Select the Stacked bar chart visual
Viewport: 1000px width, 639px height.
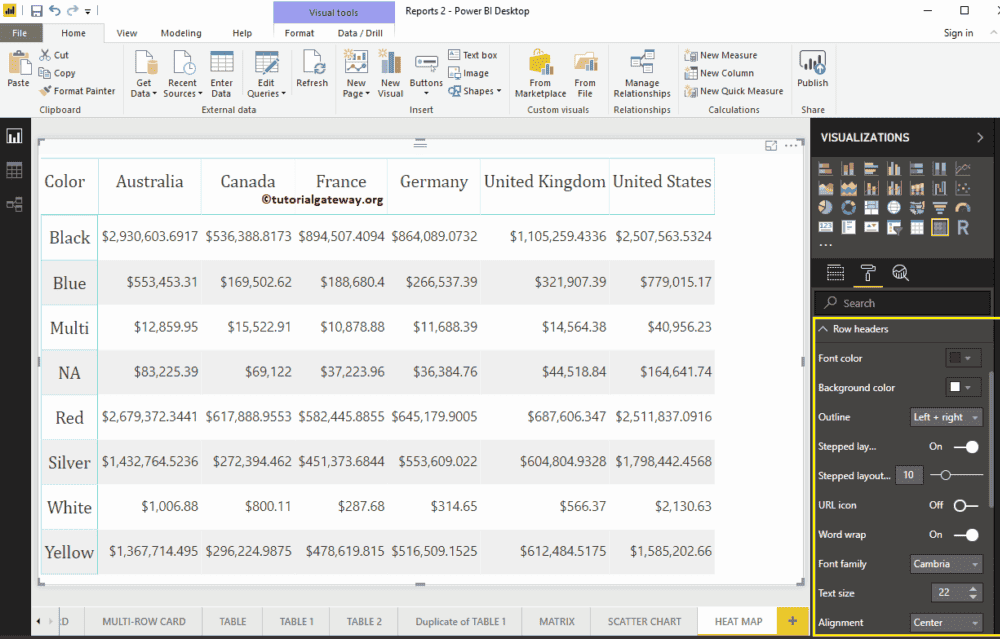pos(825,168)
